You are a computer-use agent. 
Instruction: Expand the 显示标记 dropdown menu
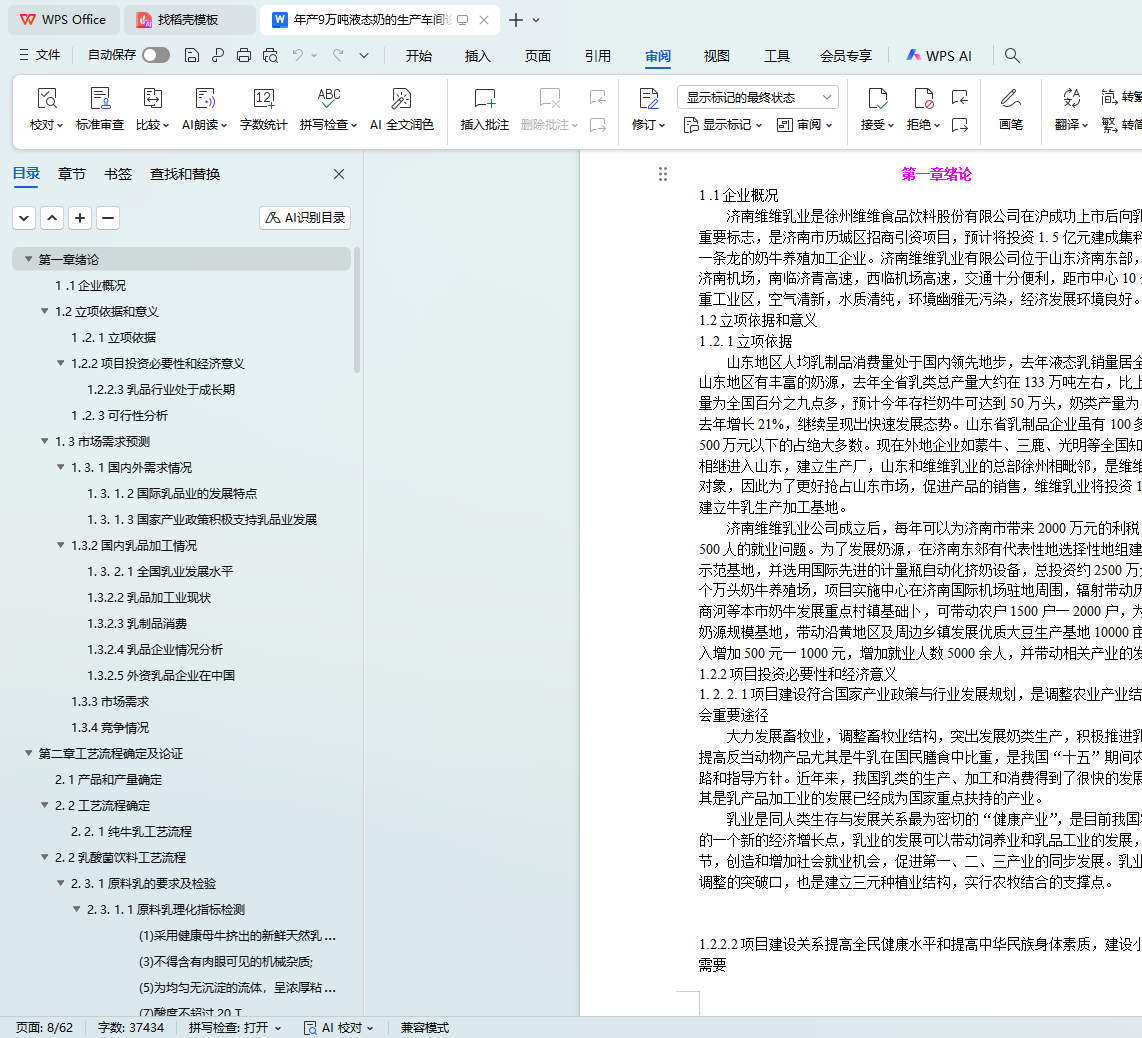pyautogui.click(x=723, y=125)
